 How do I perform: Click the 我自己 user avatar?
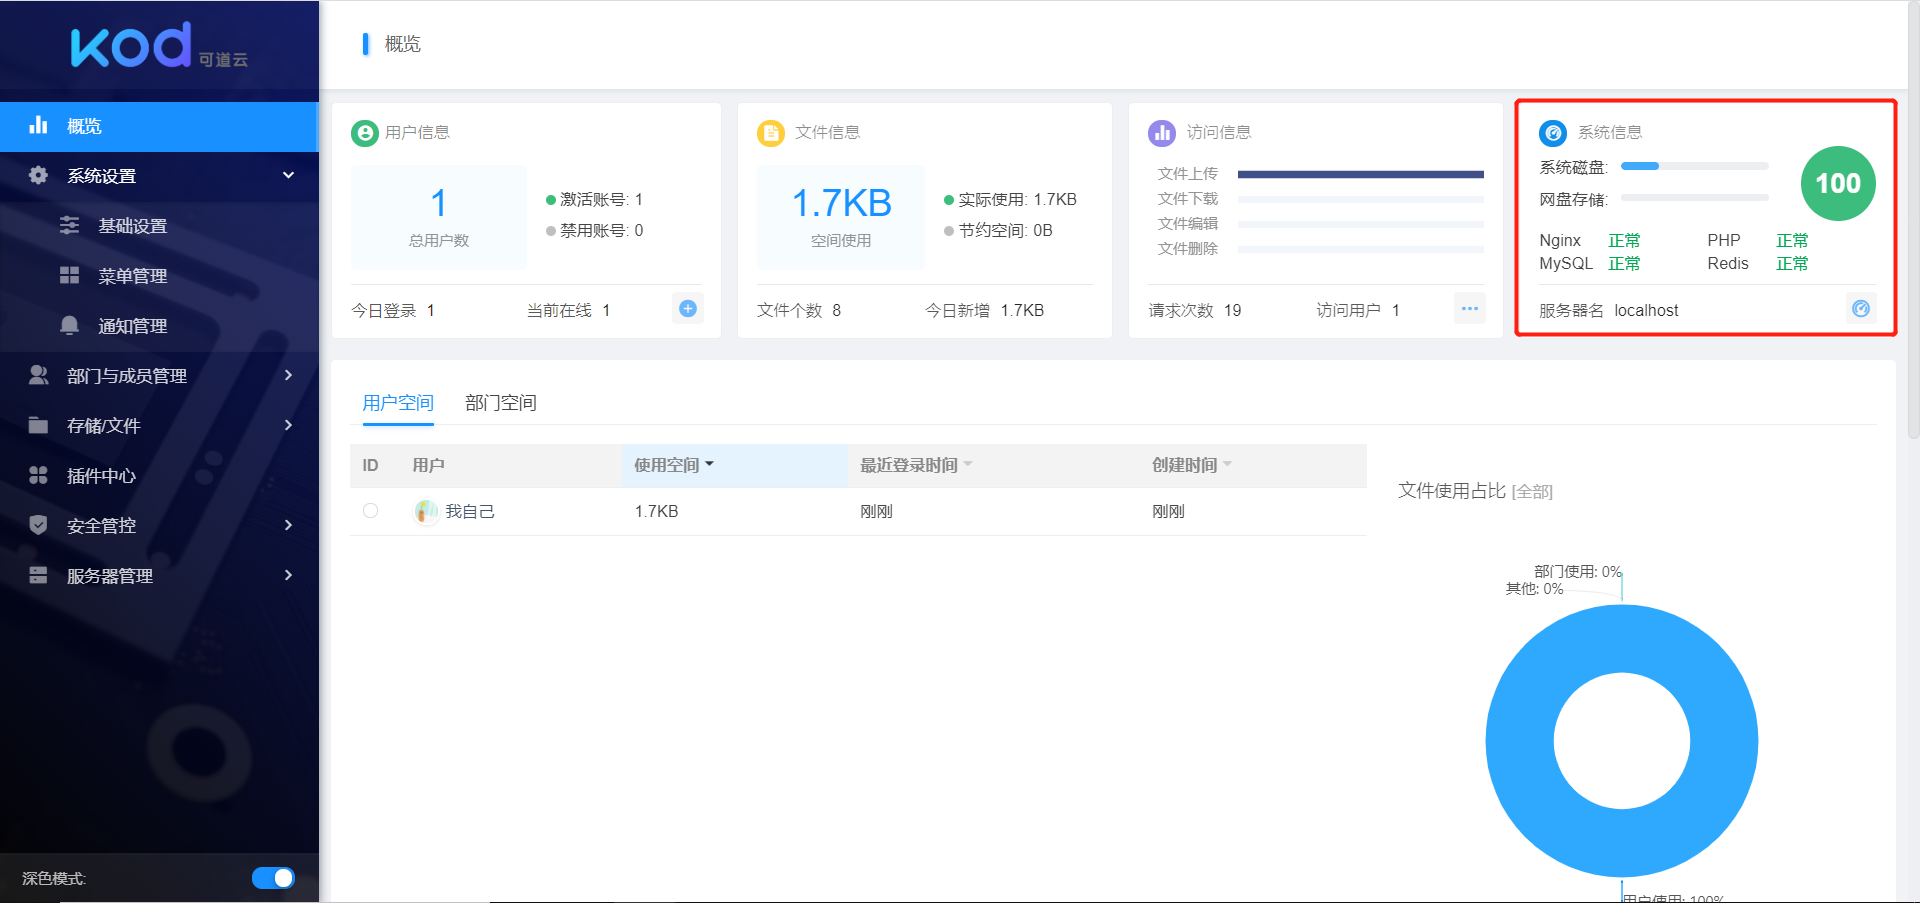click(426, 511)
